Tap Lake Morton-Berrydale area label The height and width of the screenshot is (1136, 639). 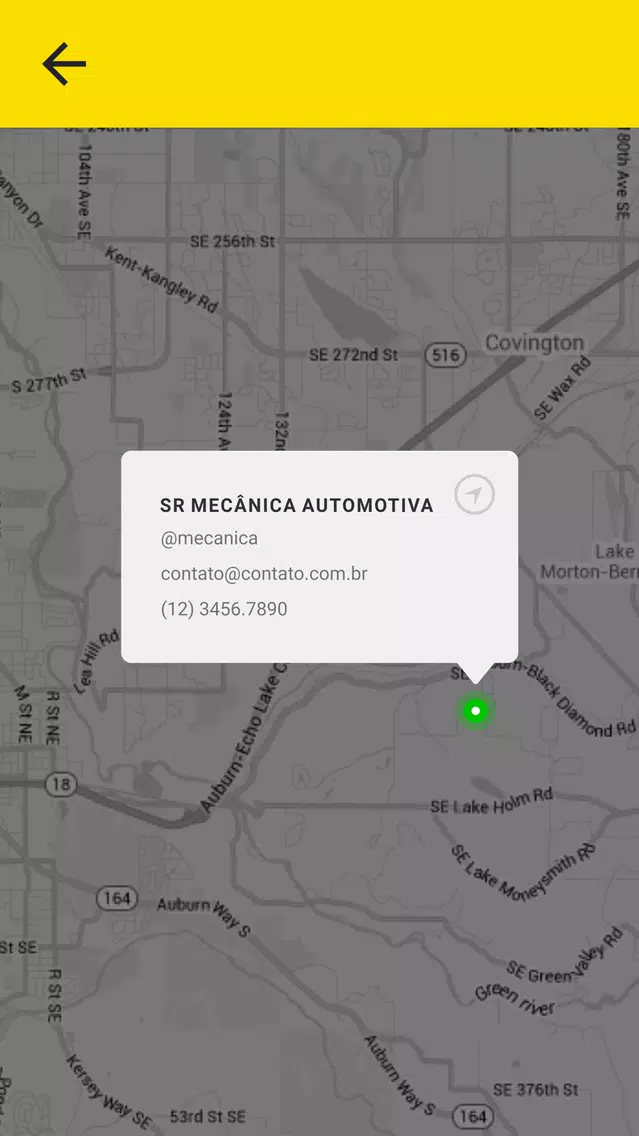tap(588, 562)
